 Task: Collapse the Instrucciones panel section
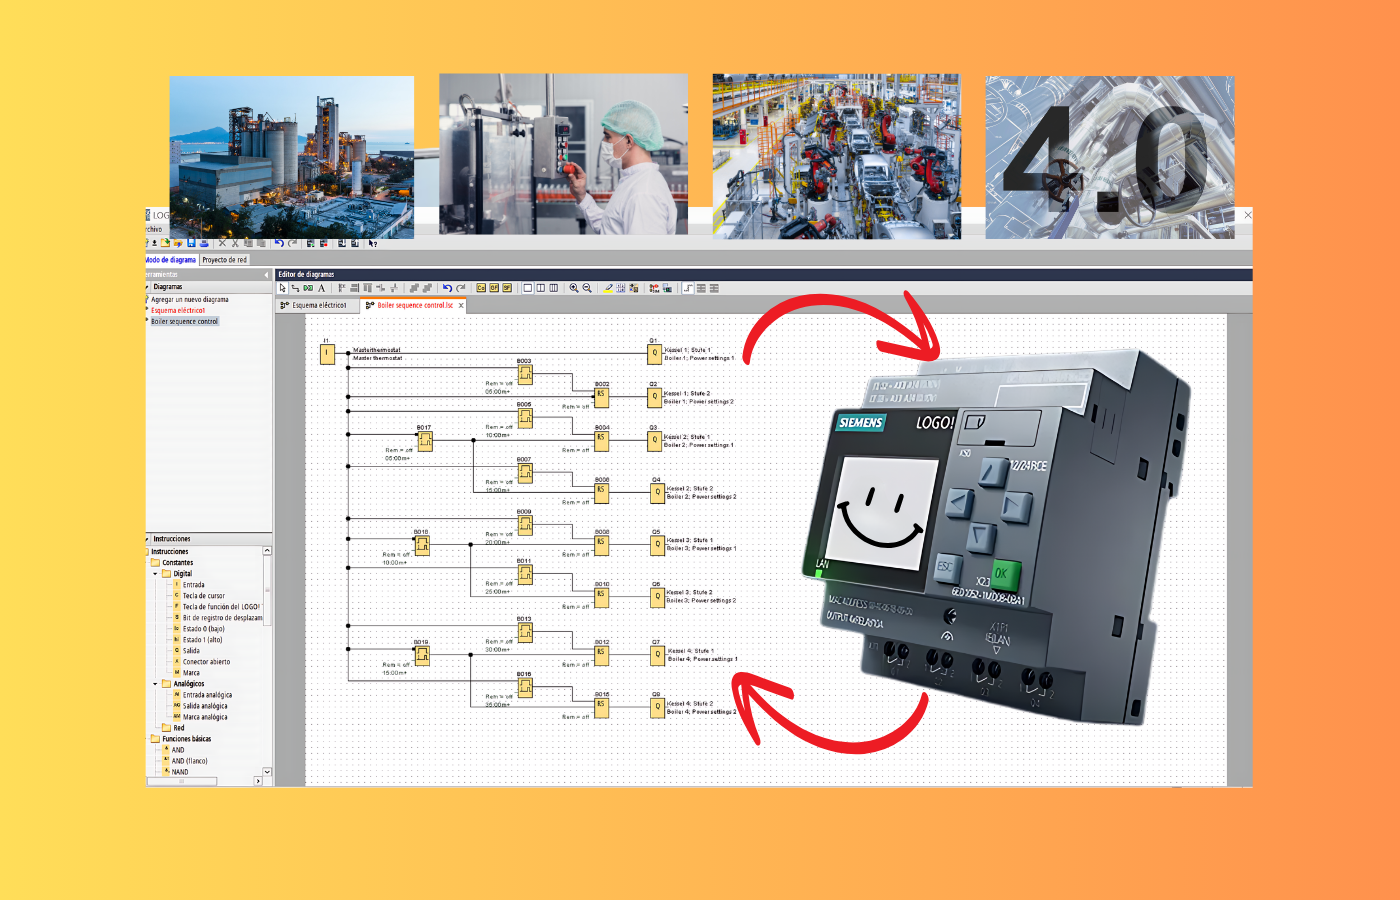click(x=148, y=539)
